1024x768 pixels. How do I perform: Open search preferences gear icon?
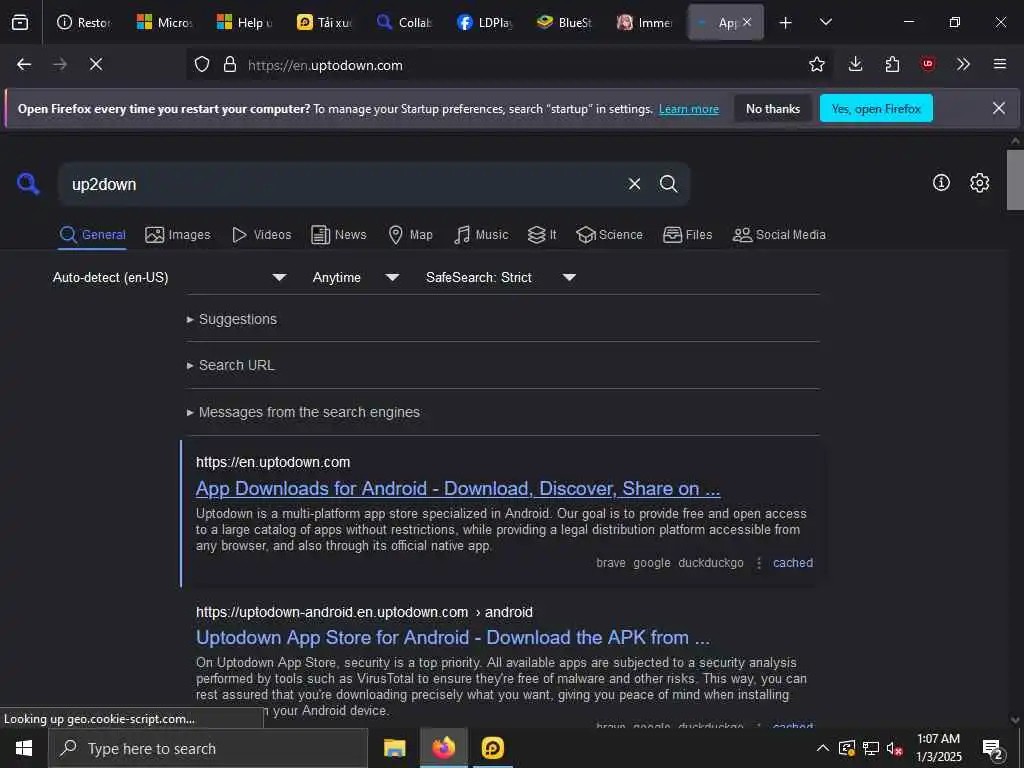[980, 183]
